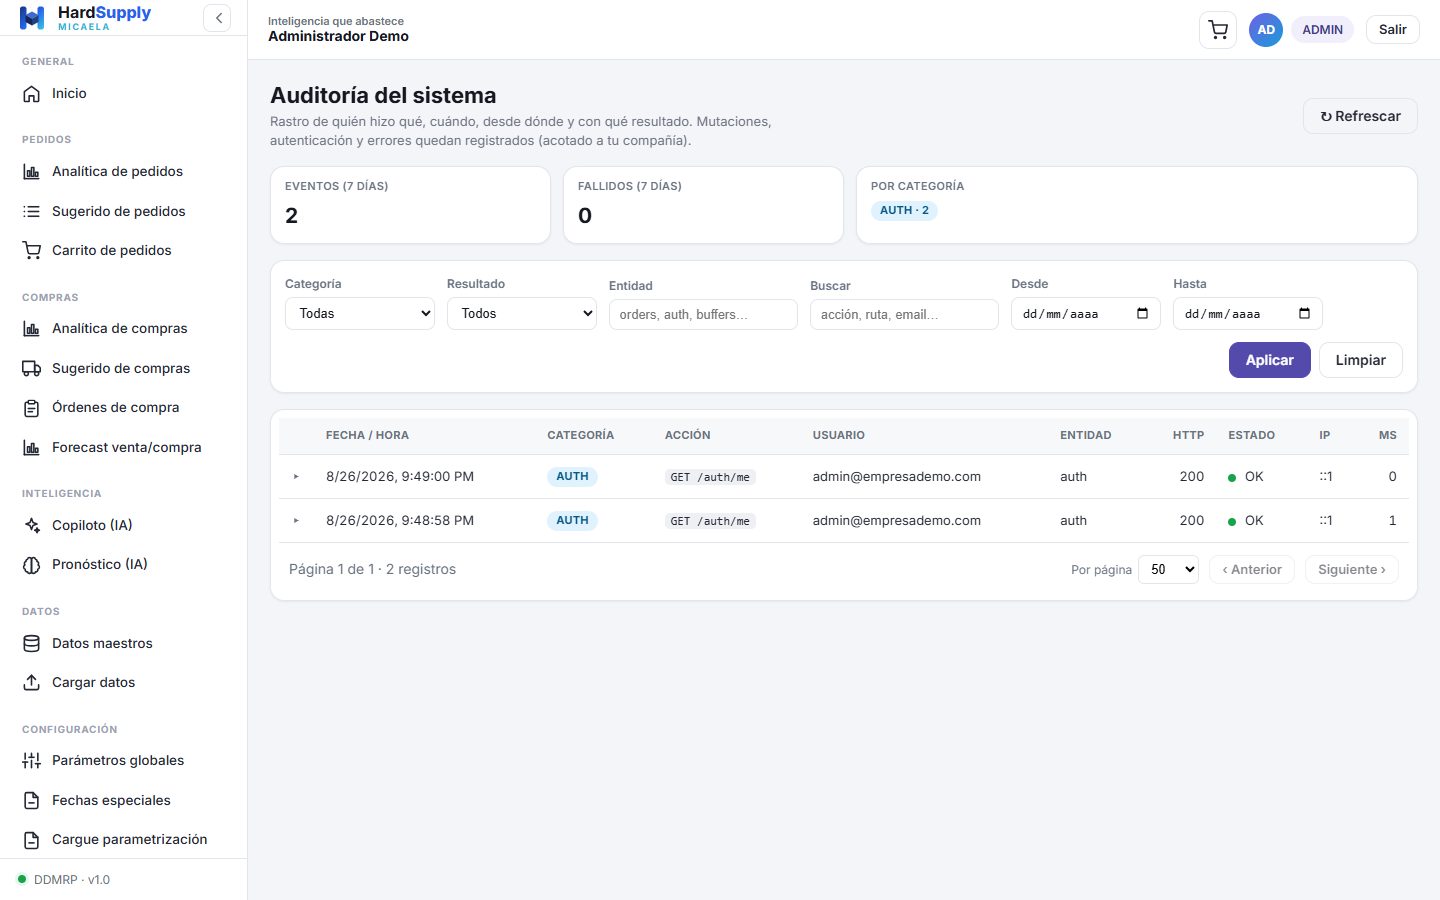This screenshot has height=900, width=1440.
Task: Click the Sugerido de compras truck icon
Action: point(32,368)
